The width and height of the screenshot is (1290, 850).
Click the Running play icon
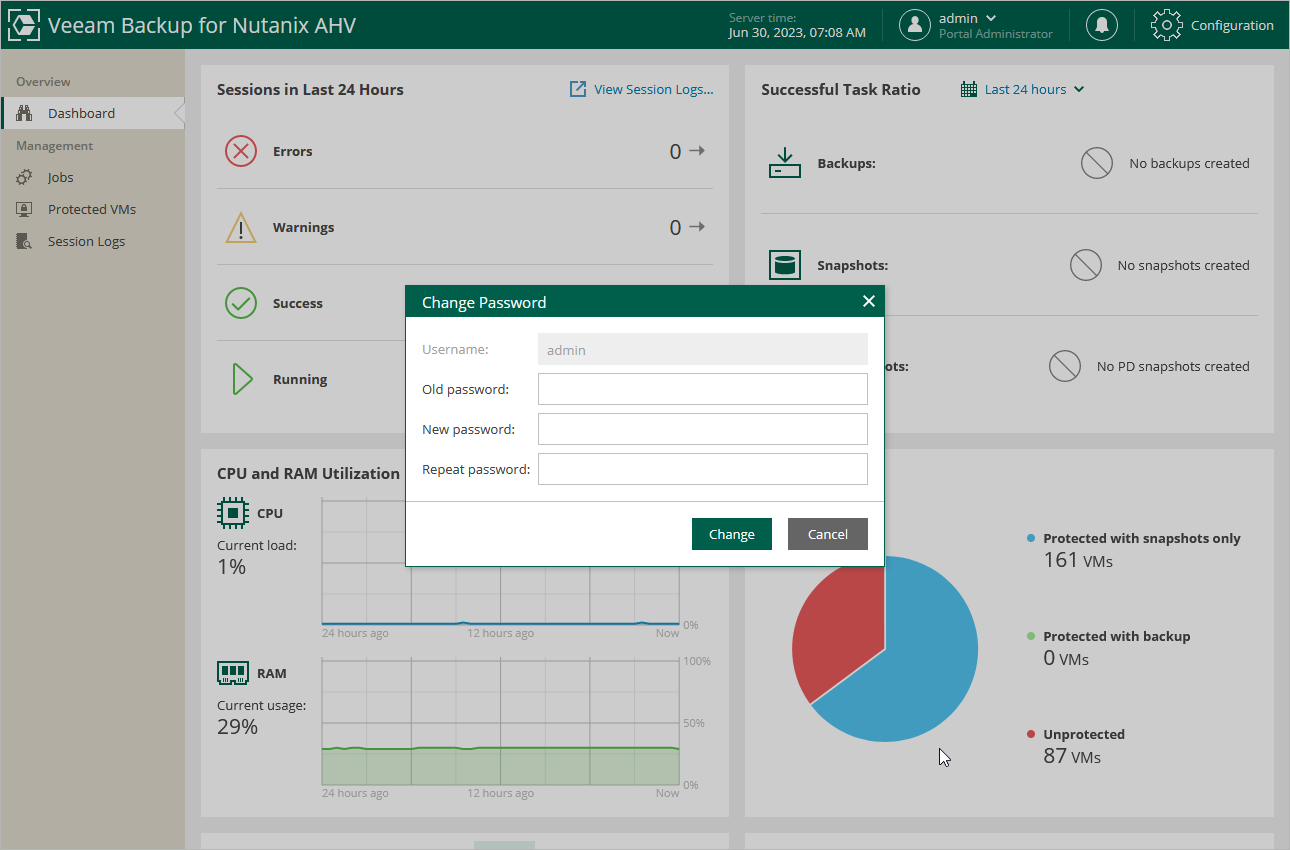[x=241, y=379]
